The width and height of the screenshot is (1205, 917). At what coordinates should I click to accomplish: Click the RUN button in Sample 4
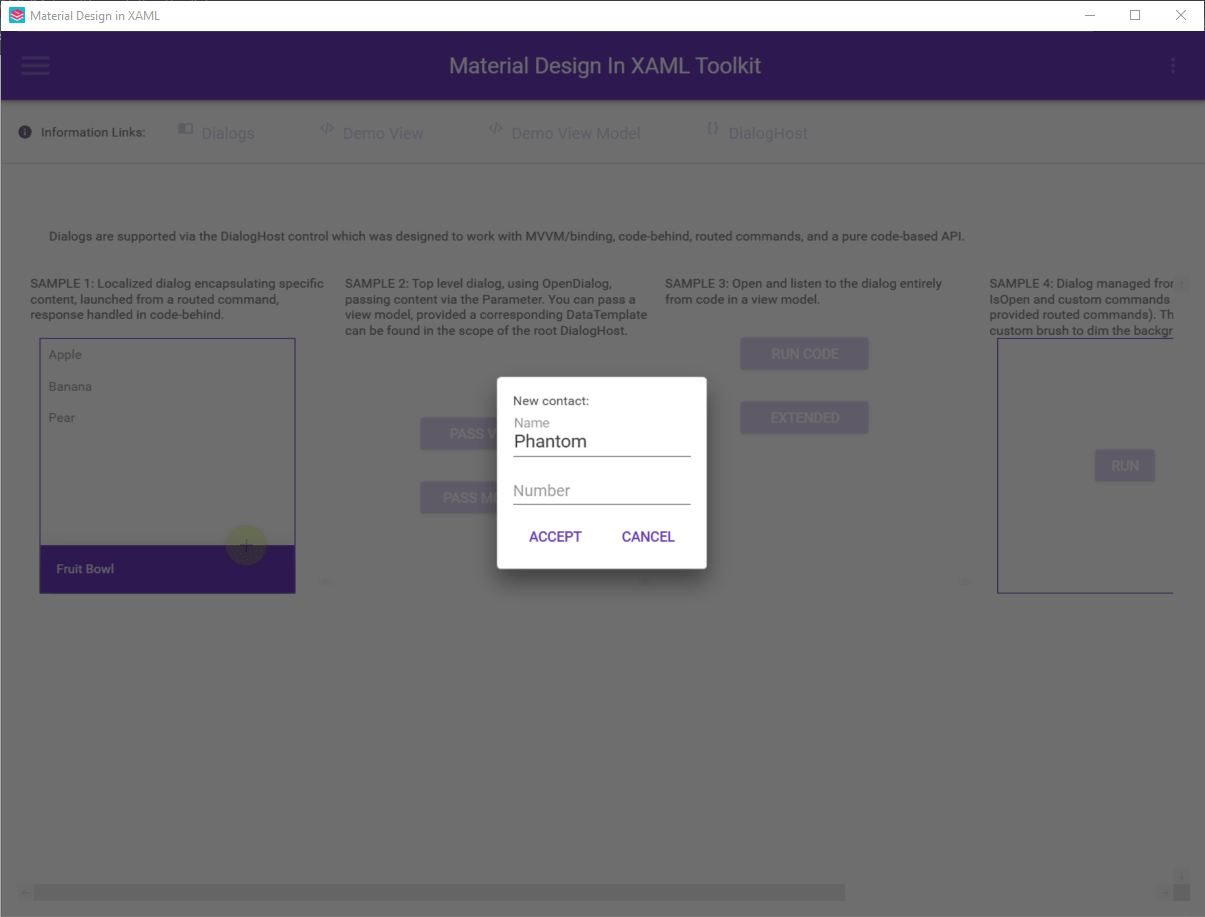tap(1125, 466)
